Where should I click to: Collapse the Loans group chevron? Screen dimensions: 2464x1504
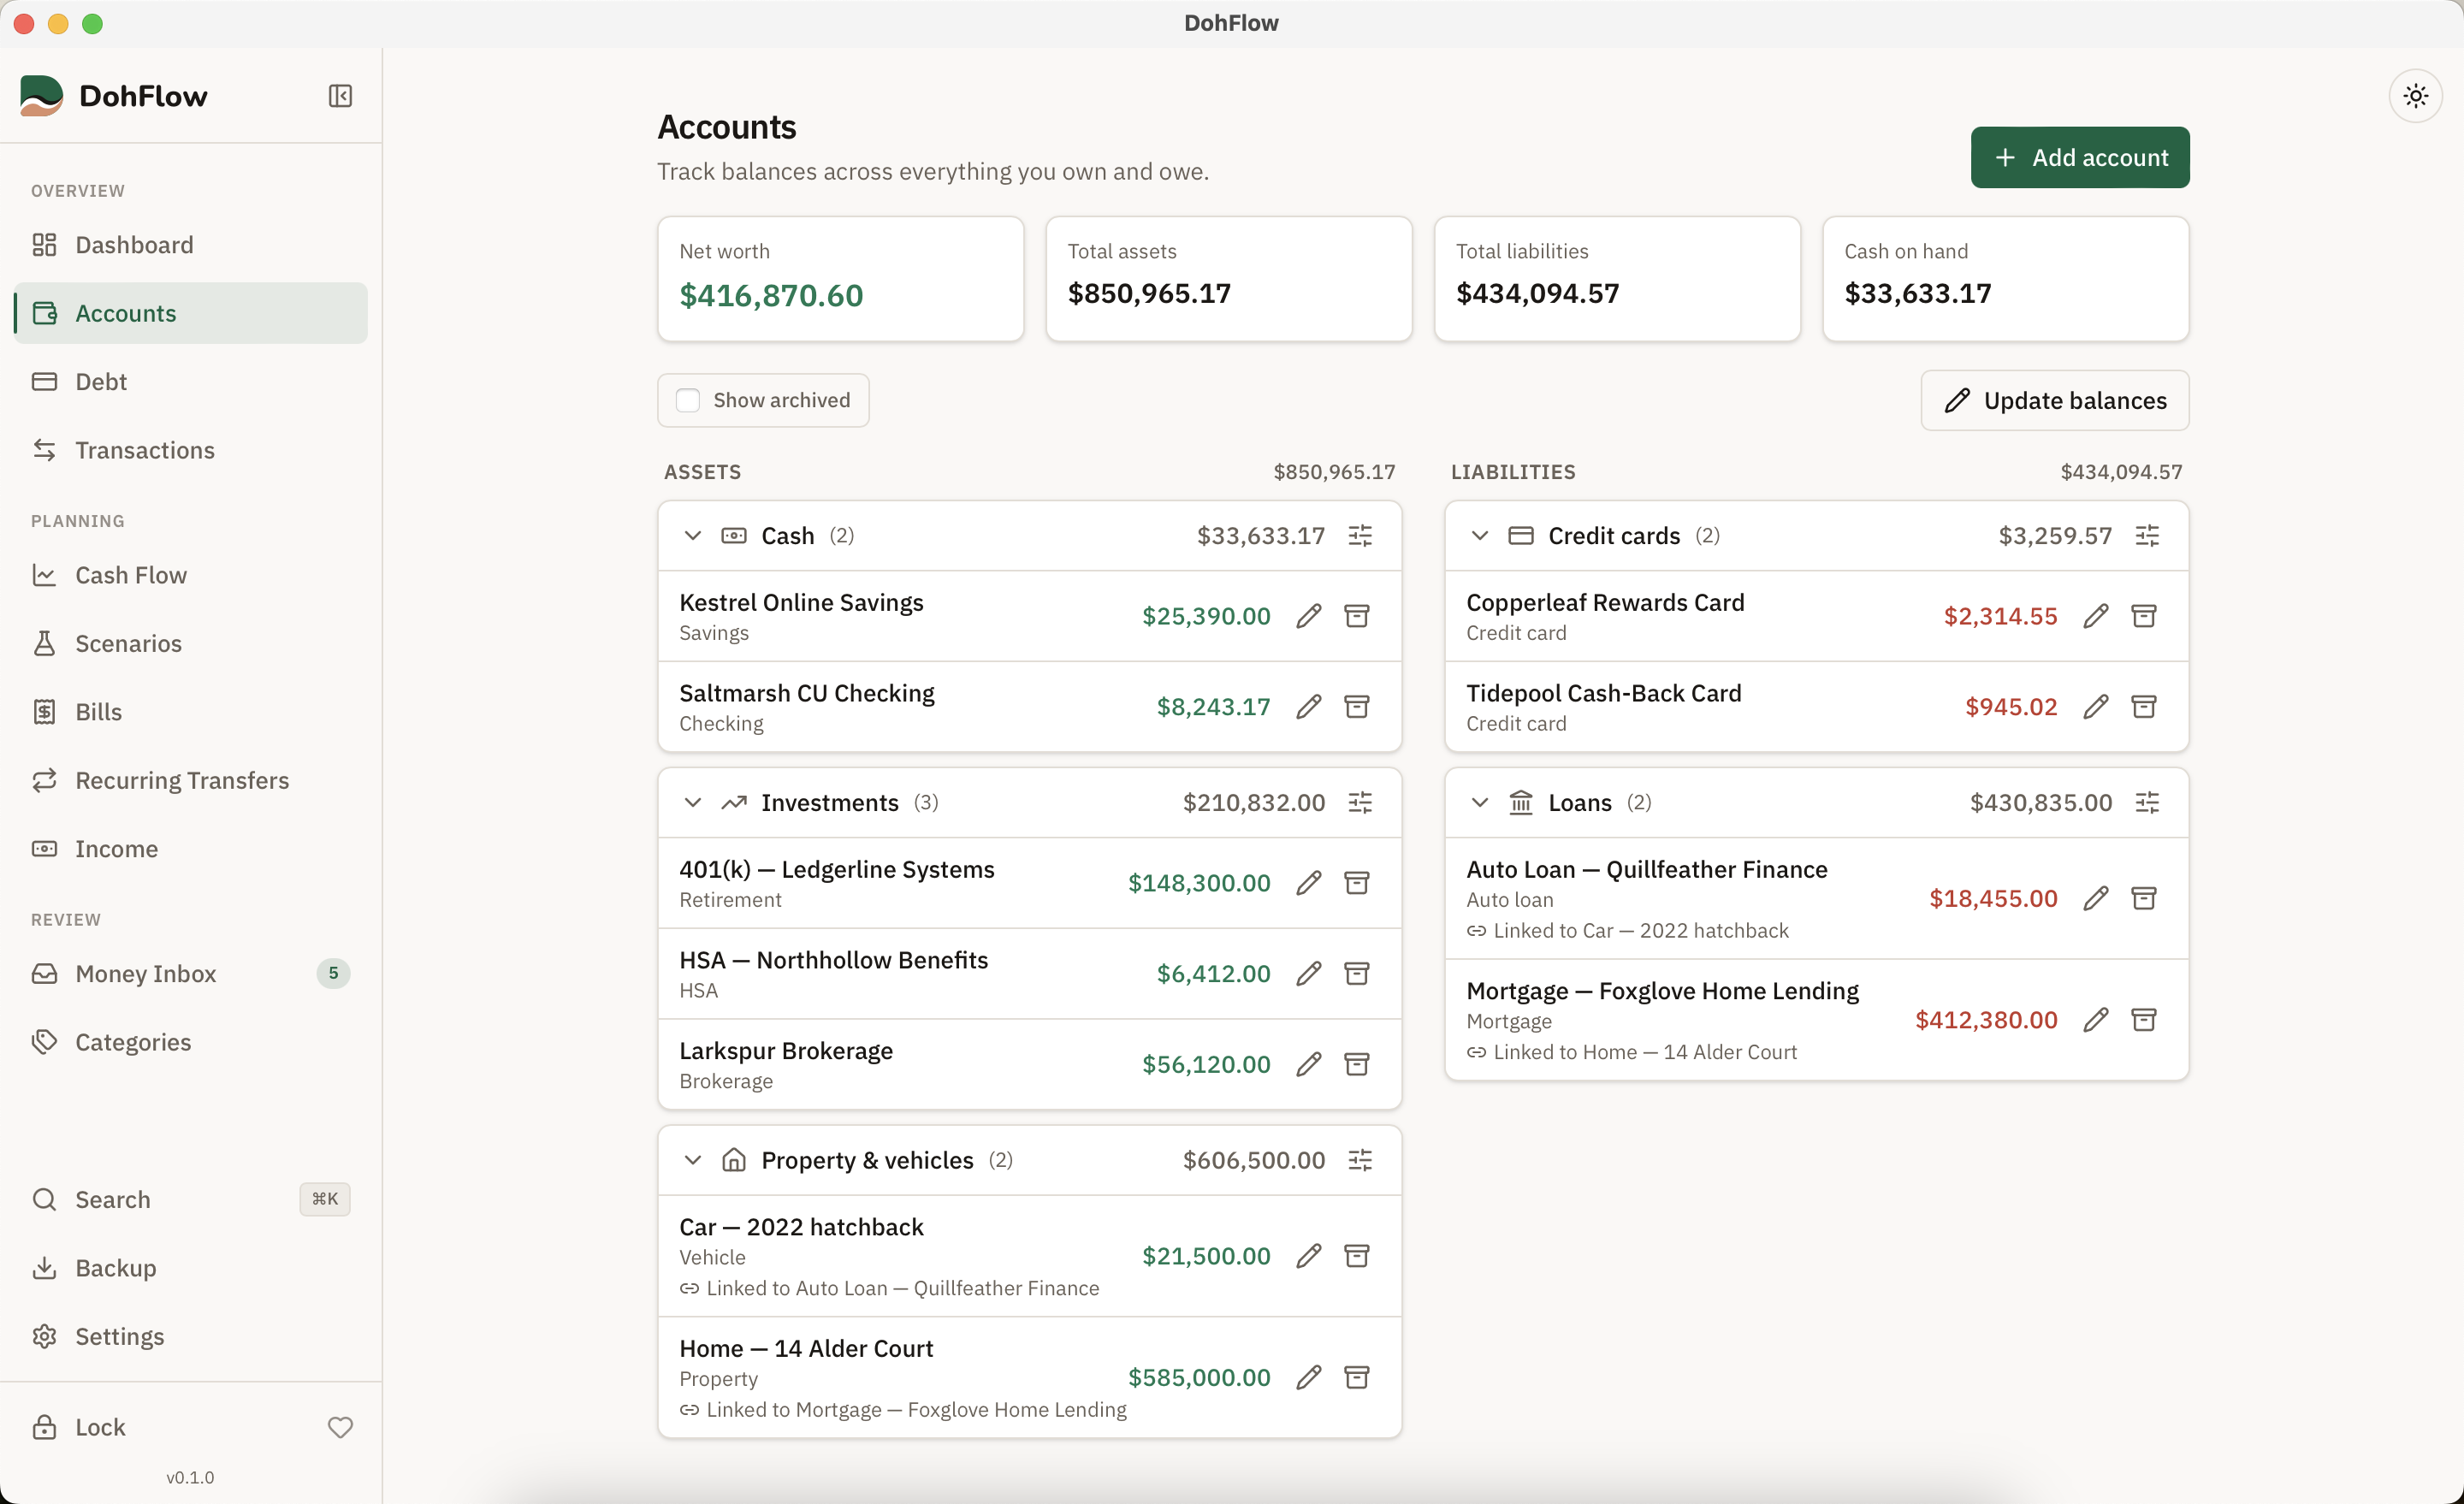coord(1479,803)
